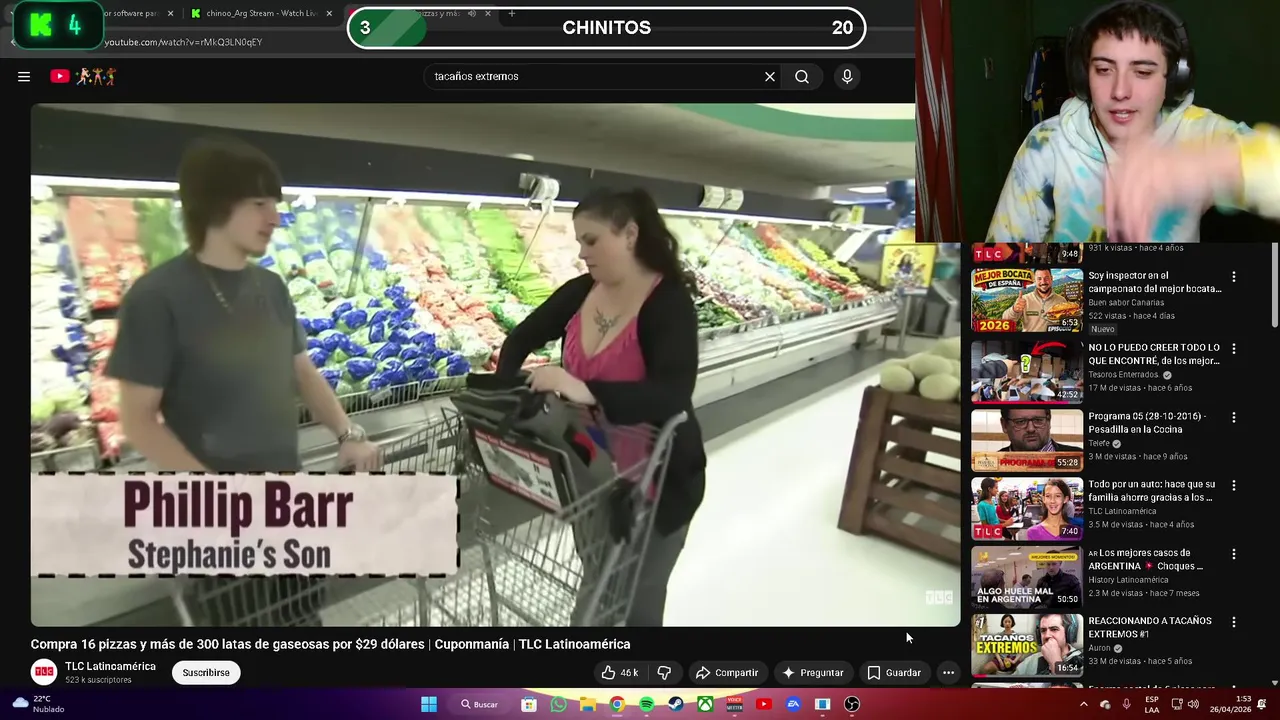
Task: Run search with the magnifier button
Action: pyautogui.click(x=802, y=76)
